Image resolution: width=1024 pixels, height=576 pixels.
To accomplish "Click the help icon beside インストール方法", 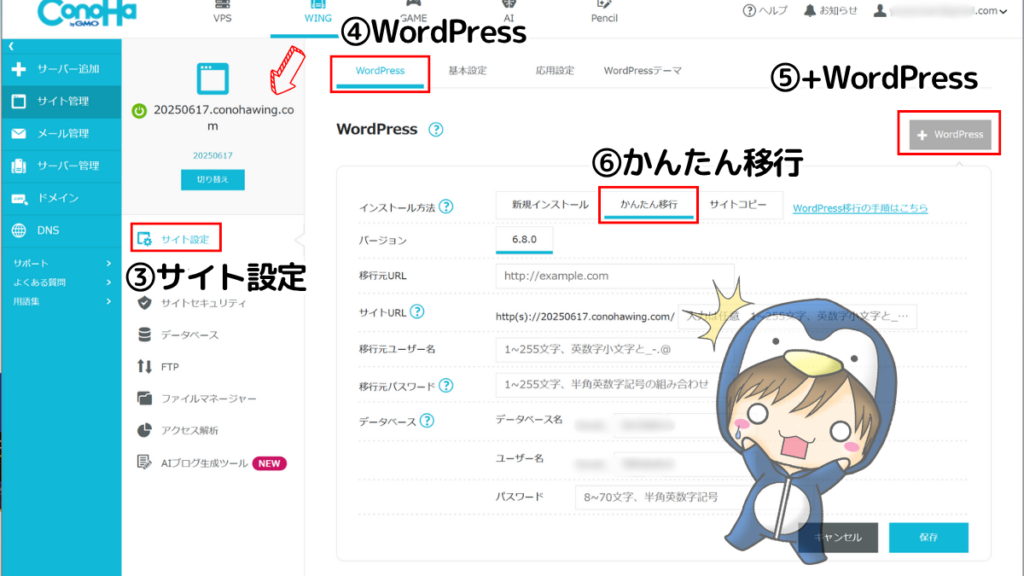I will pyautogui.click(x=446, y=206).
